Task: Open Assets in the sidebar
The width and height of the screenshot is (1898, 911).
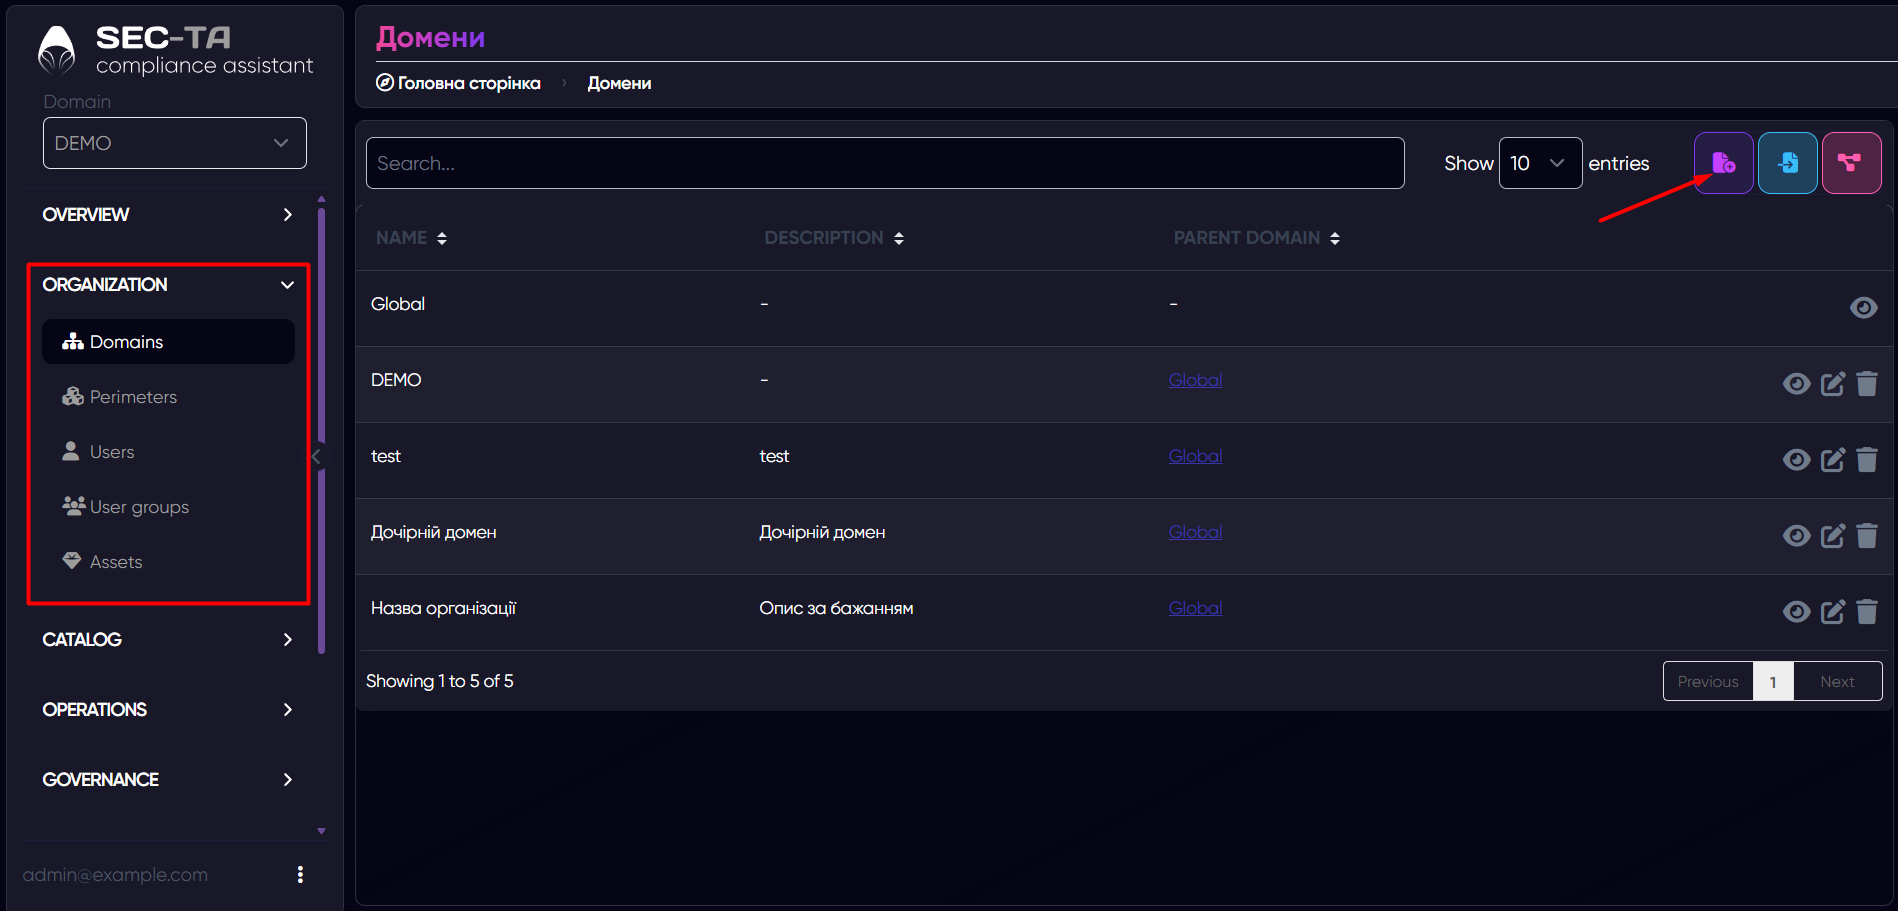Action: (x=168, y=562)
